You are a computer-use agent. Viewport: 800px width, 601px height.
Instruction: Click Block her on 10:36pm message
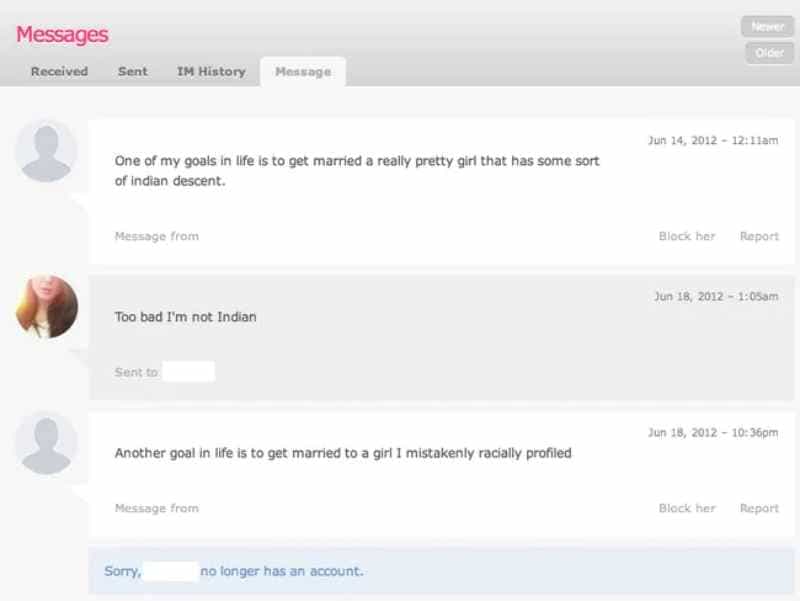(687, 509)
